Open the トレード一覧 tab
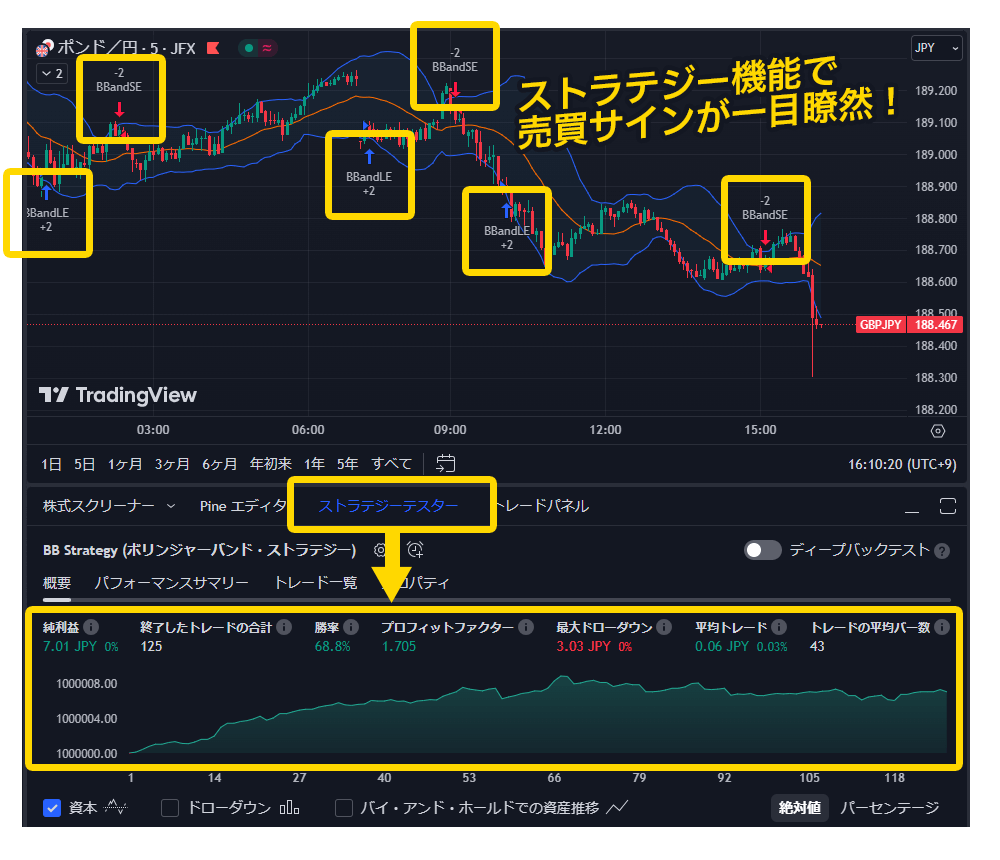Image resolution: width=1000 pixels, height=860 pixels. coord(315,582)
